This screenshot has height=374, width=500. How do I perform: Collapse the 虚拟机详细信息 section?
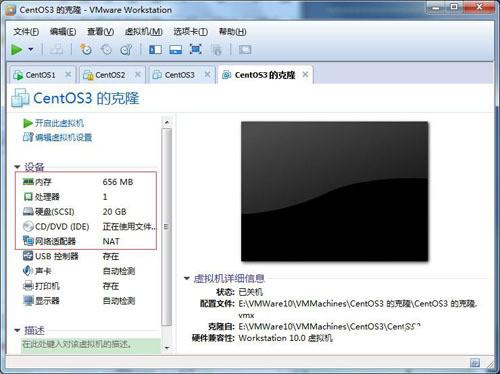[x=187, y=278]
